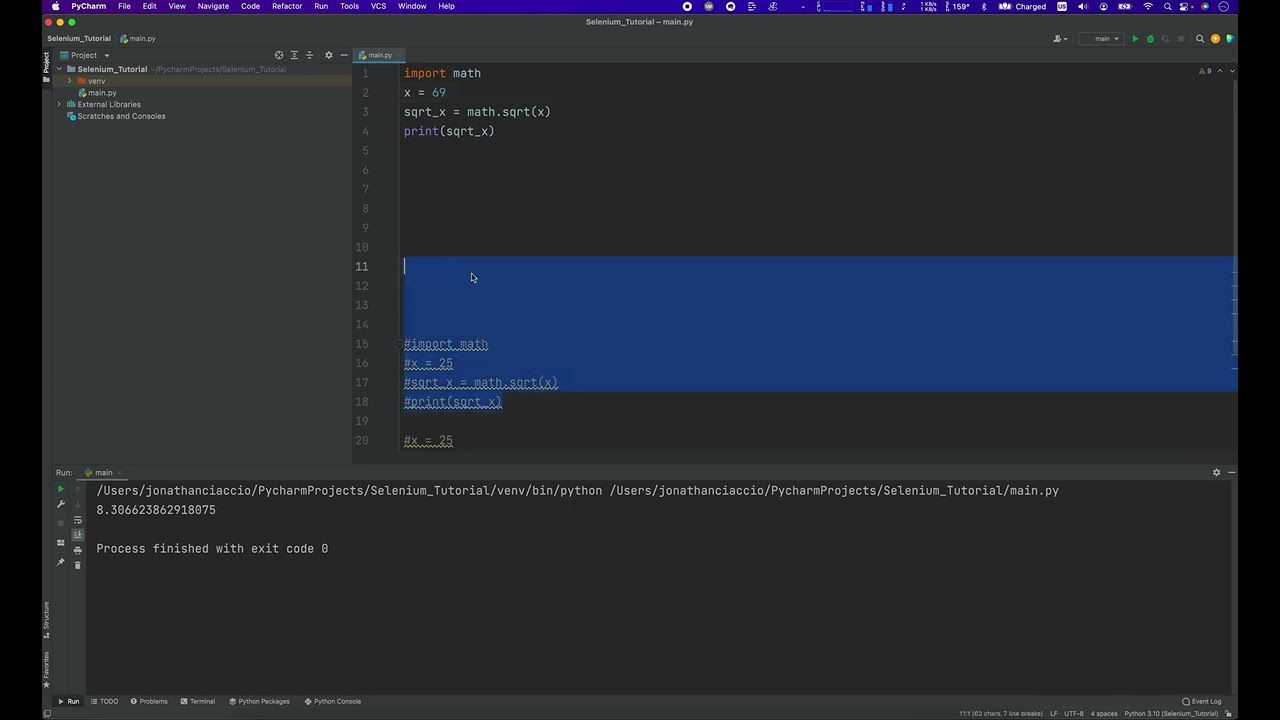1280x720 pixels.
Task: Open the TODO tool window
Action: (x=104, y=701)
